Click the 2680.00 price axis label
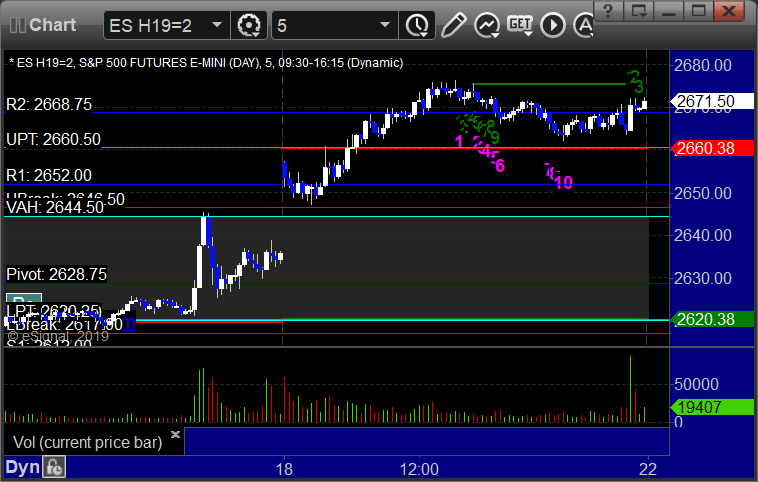758x482 pixels. click(703, 65)
